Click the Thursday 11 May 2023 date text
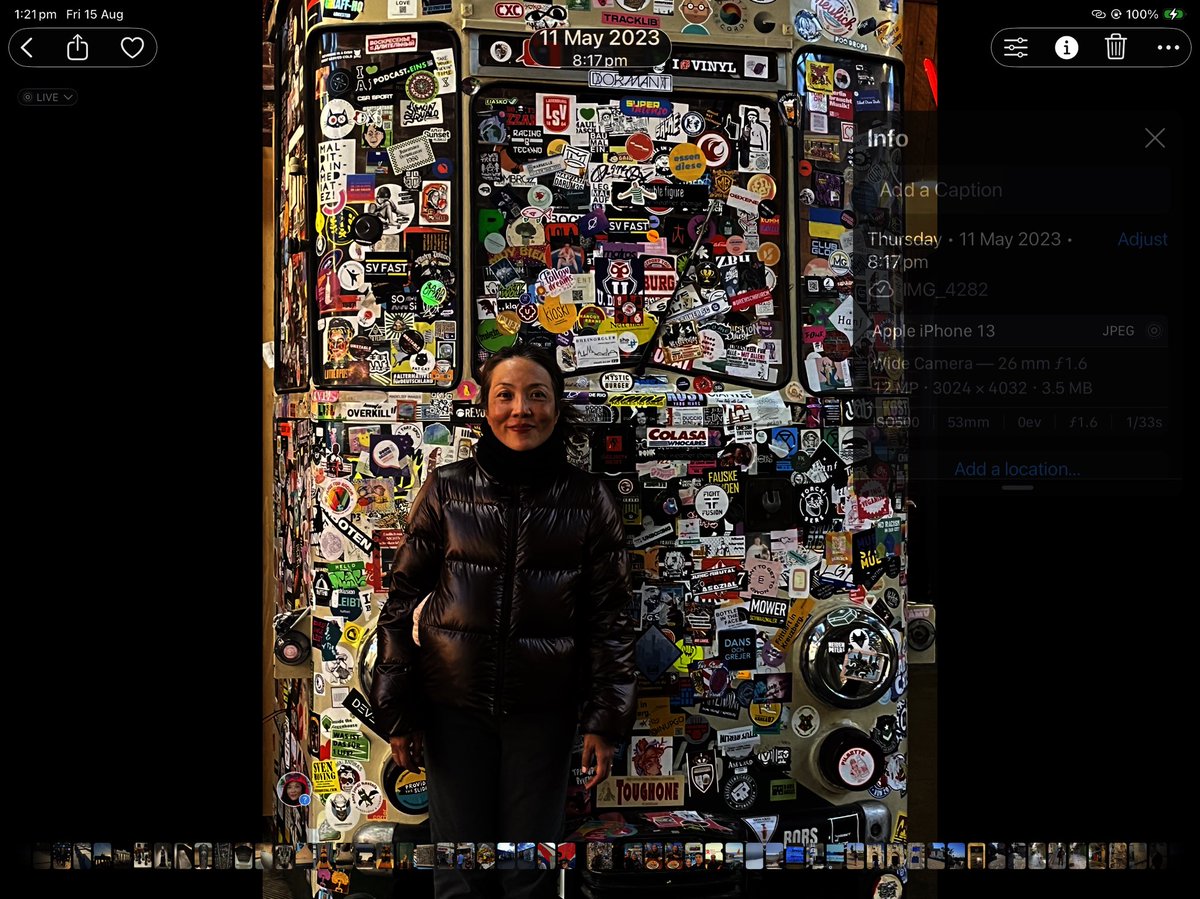1200x899 pixels. 970,250
